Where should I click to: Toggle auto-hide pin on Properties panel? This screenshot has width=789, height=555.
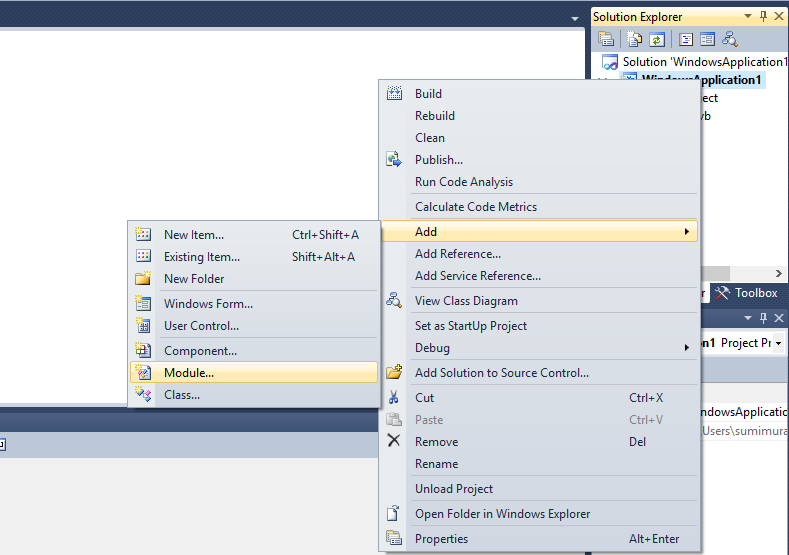[763, 318]
